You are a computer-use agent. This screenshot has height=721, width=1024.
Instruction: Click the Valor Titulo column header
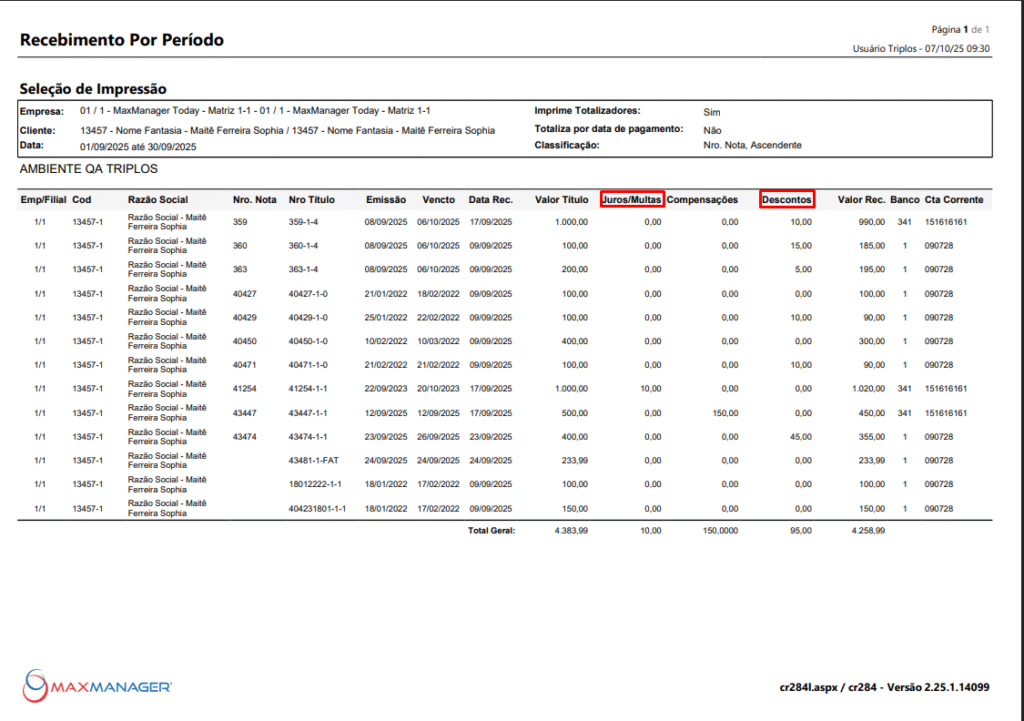coord(561,200)
